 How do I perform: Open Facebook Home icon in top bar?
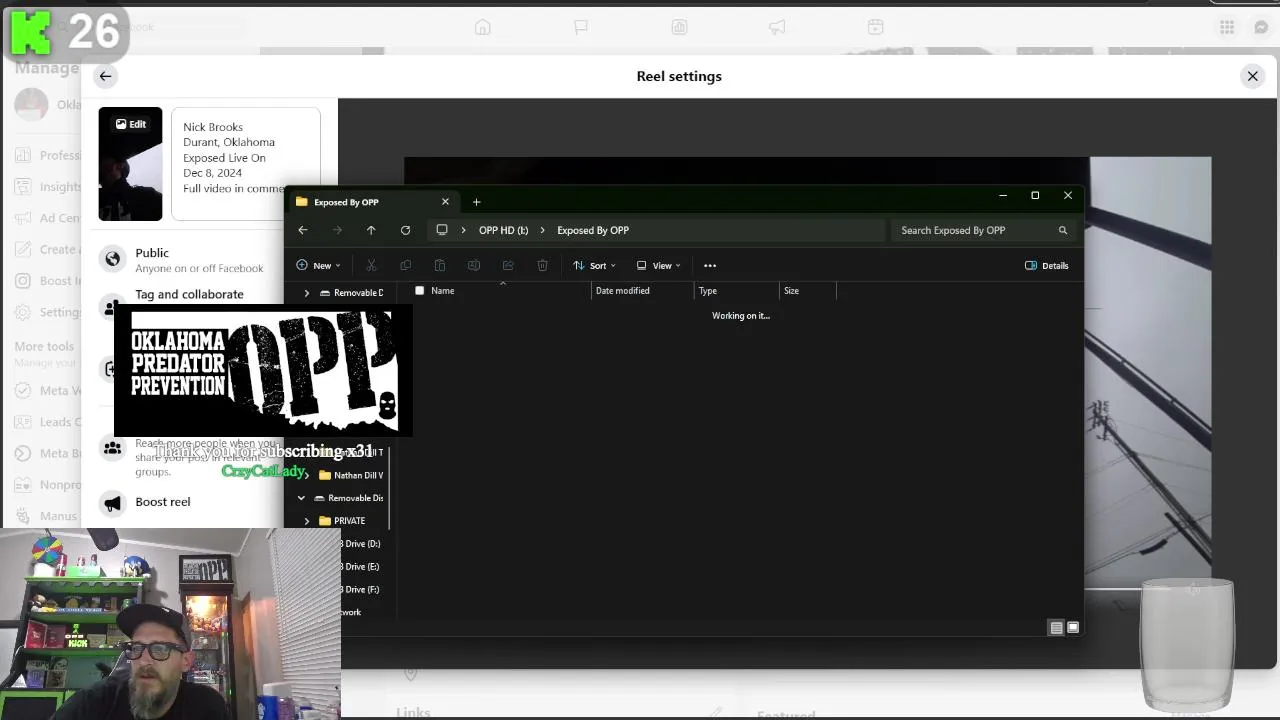(483, 27)
